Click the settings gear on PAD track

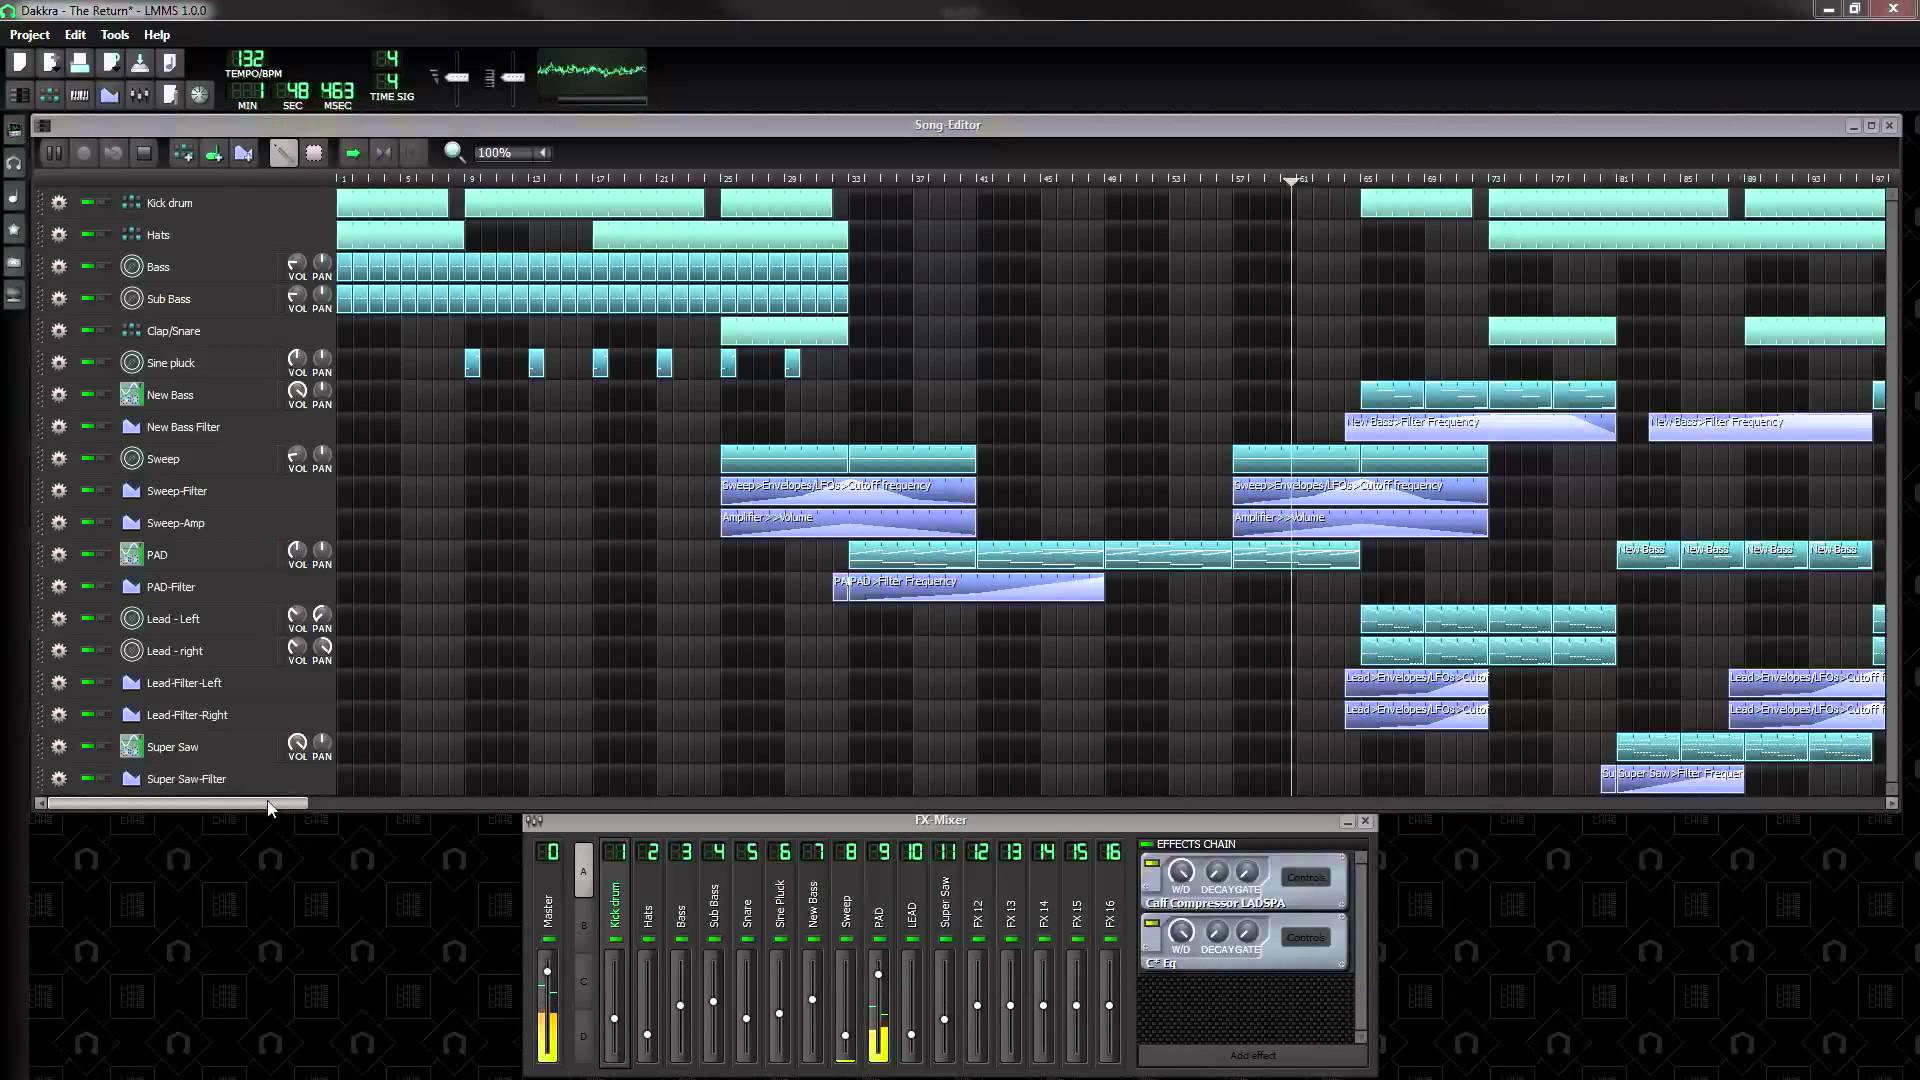(x=58, y=554)
